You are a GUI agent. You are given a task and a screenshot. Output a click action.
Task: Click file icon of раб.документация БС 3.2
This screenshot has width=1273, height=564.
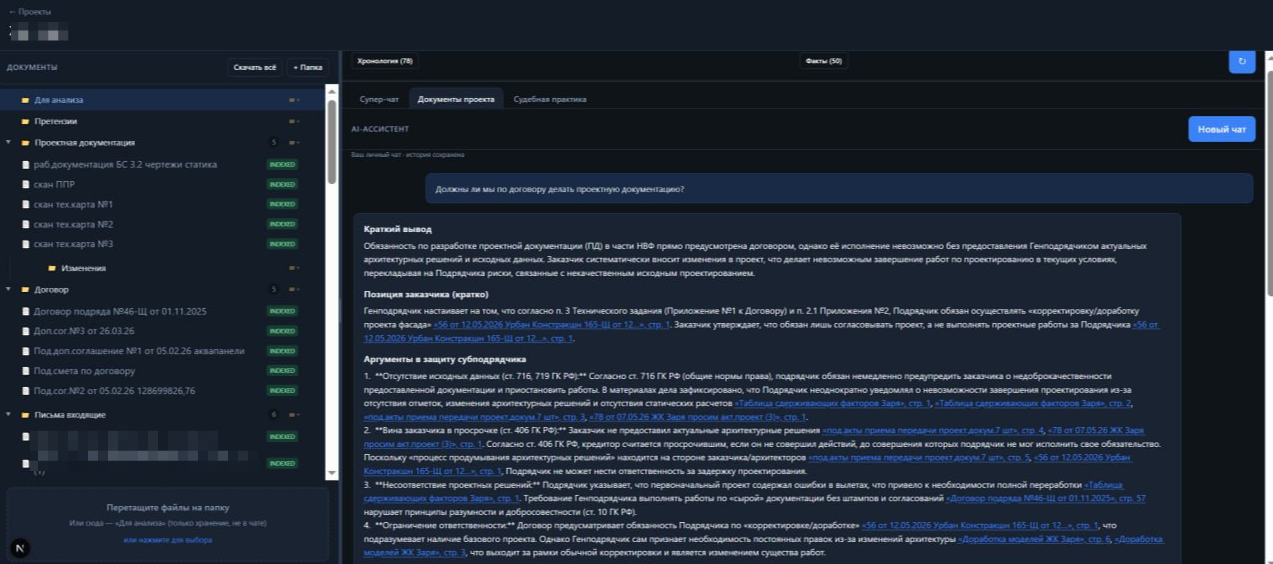click(25, 164)
